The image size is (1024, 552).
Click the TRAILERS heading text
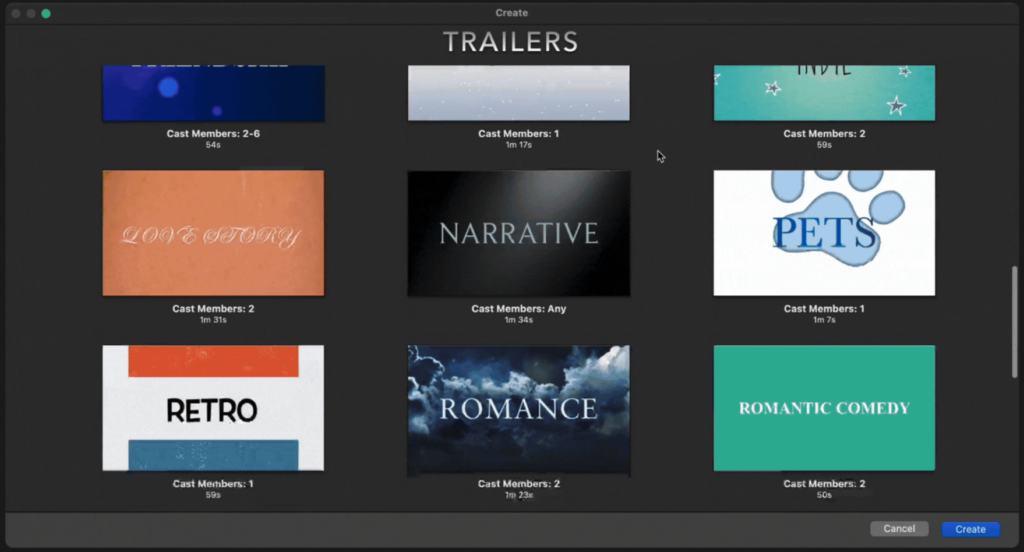click(511, 42)
